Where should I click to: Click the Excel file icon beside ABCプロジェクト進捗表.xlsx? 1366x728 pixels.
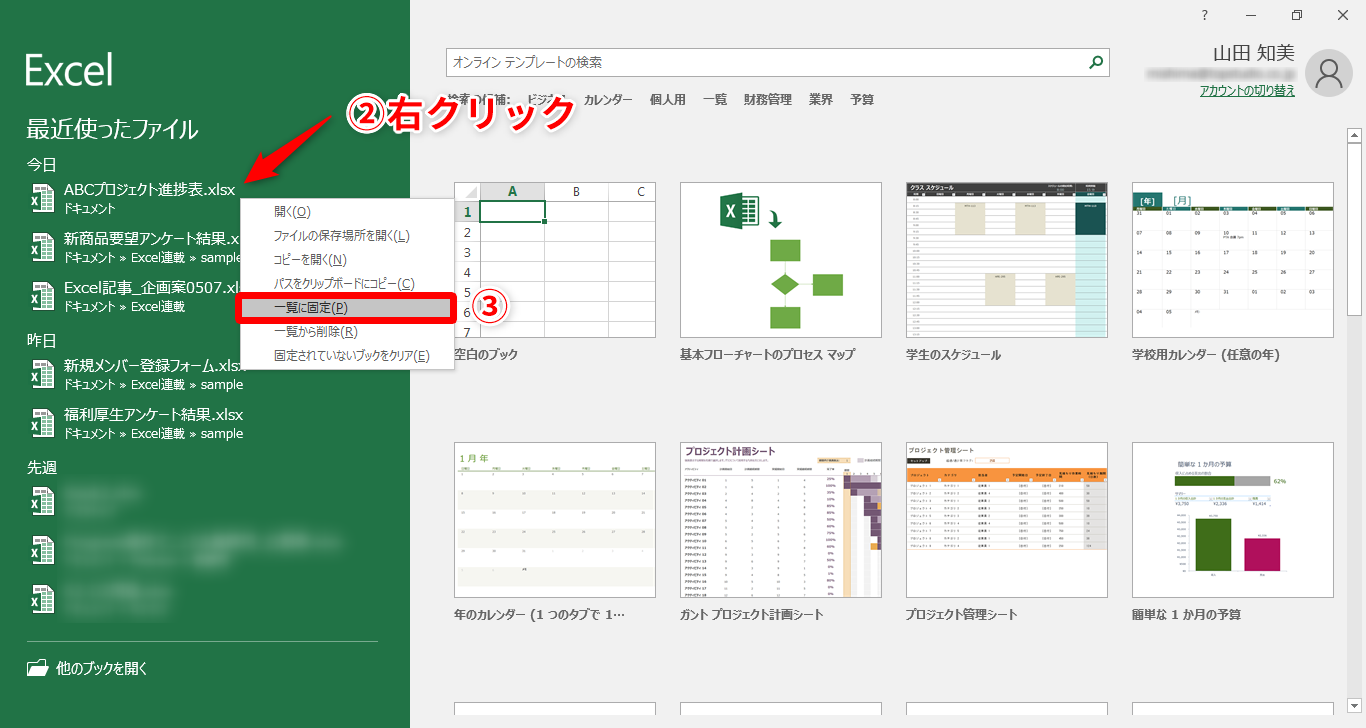click(x=42, y=198)
